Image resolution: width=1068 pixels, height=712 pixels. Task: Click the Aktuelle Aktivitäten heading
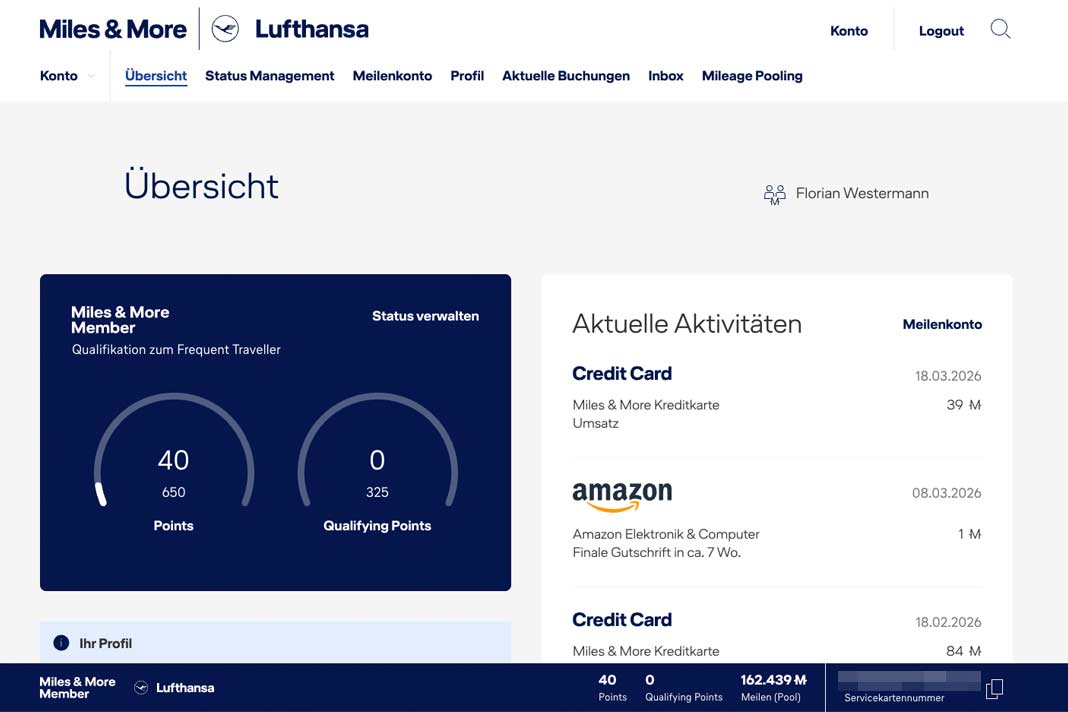tap(687, 324)
